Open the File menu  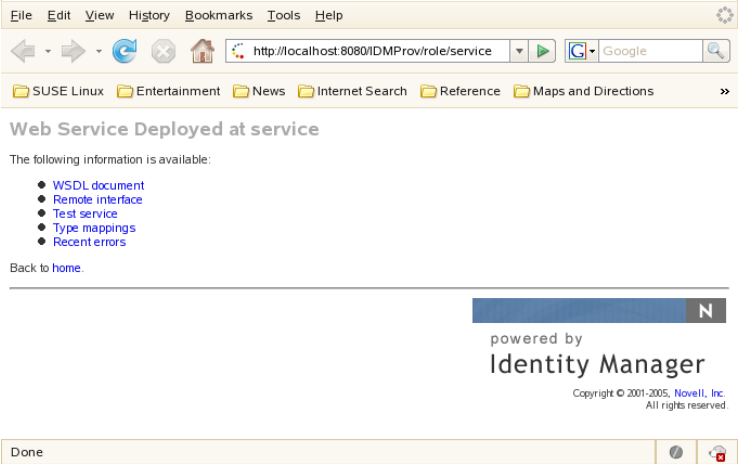[x=21, y=16]
